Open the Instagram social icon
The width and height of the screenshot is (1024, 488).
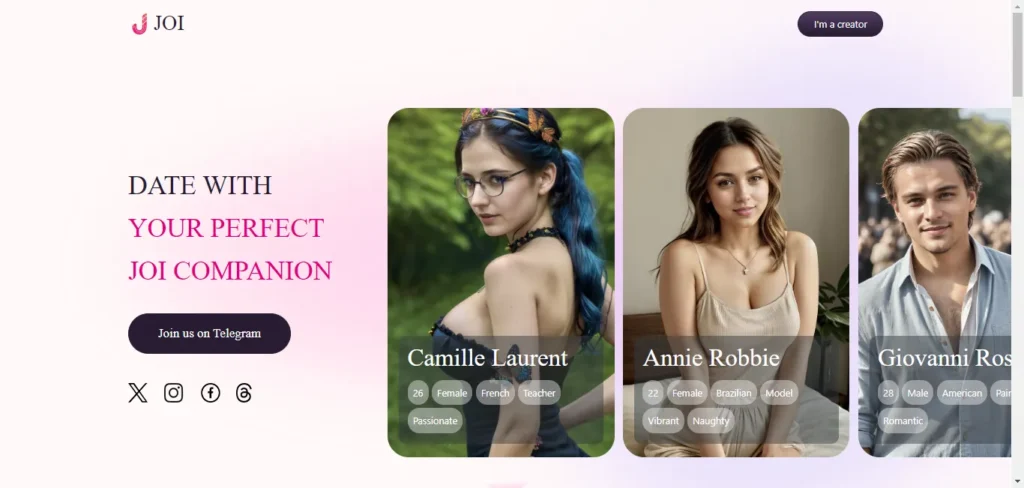[174, 393]
